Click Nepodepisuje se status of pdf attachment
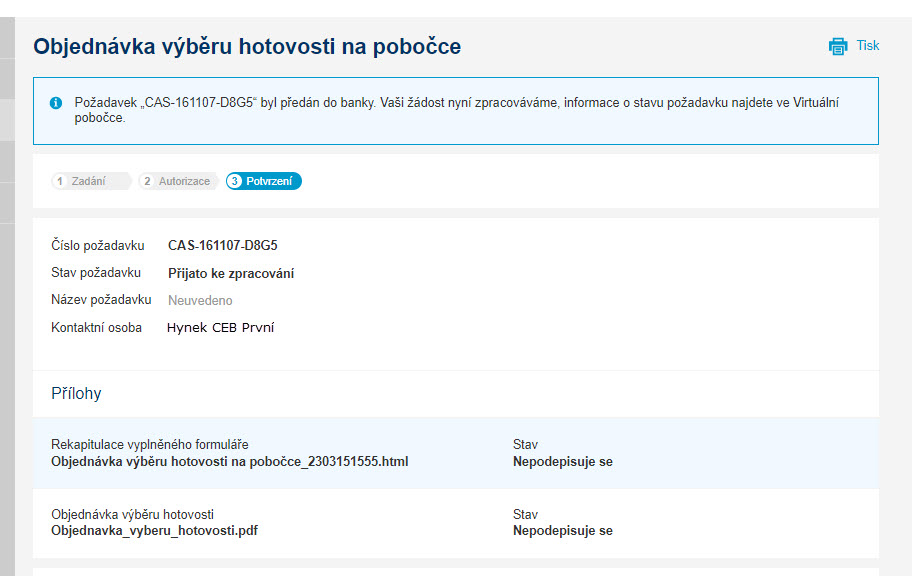The width and height of the screenshot is (912, 576). coord(562,531)
